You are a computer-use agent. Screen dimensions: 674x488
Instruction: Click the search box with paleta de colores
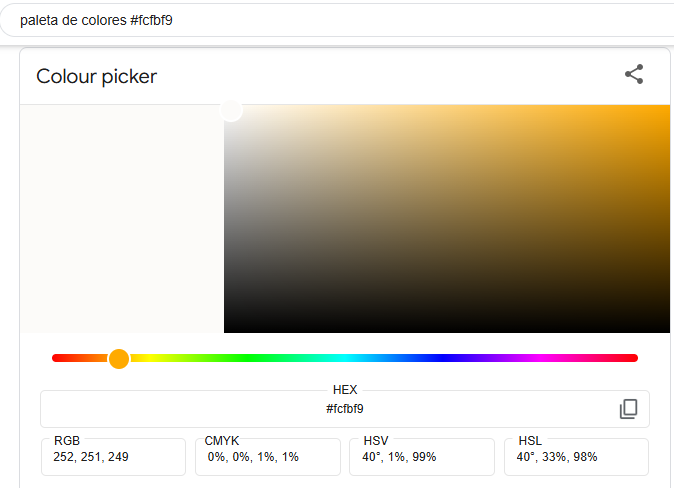[x=337, y=20]
